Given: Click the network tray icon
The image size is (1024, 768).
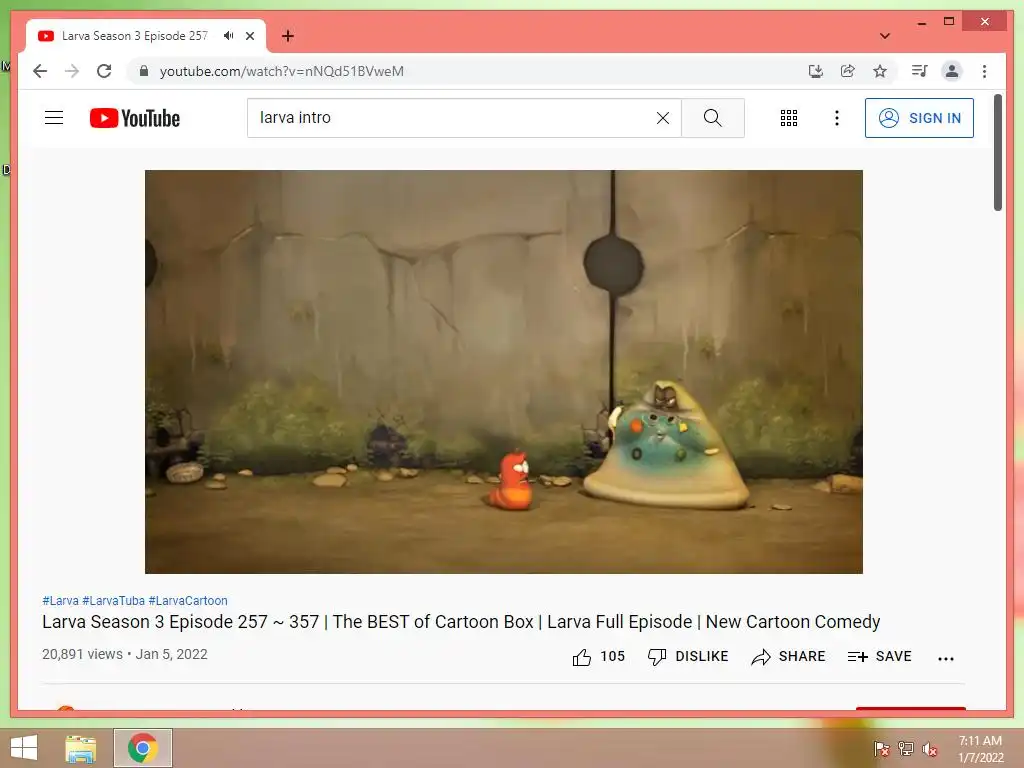Looking at the screenshot, I should [x=906, y=749].
